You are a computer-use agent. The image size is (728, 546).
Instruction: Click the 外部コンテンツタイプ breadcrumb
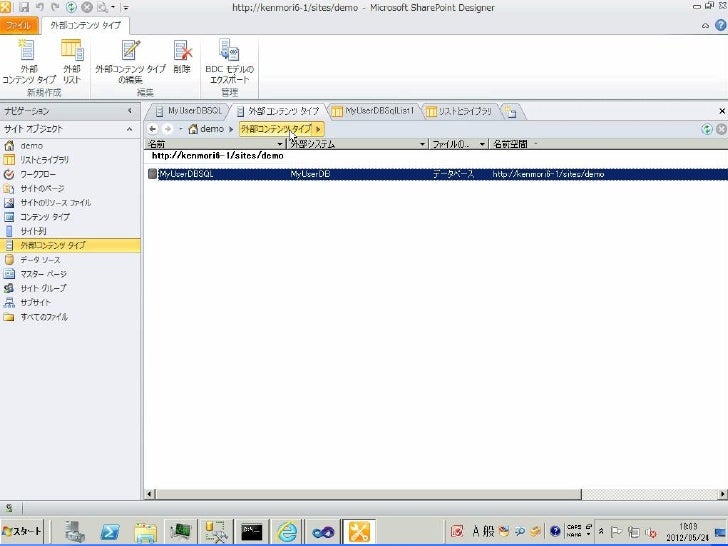pyautogui.click(x=276, y=129)
